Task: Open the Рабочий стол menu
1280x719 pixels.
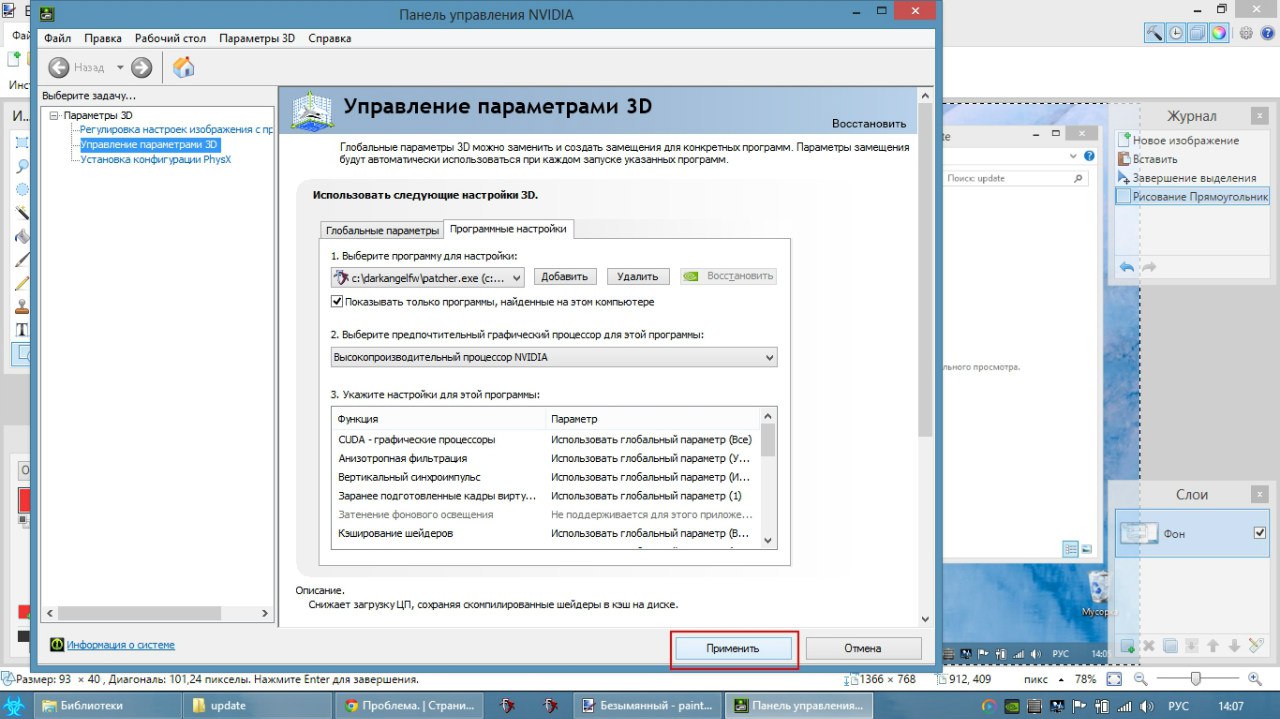Action: [170, 38]
